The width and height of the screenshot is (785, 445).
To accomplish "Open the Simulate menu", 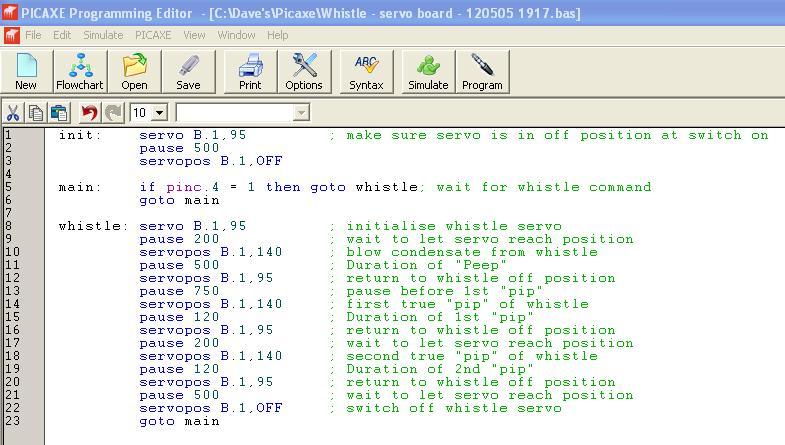I will coord(103,35).
